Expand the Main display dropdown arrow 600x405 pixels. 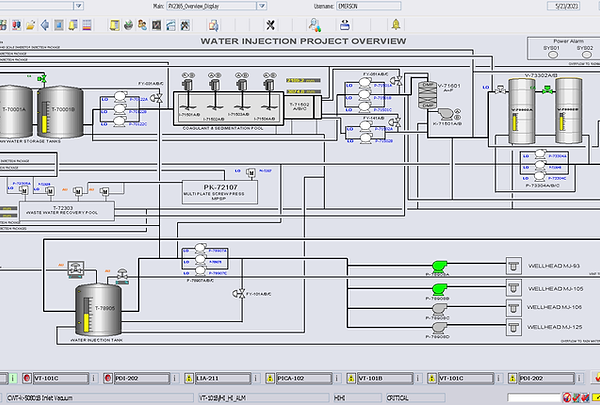(x=262, y=6)
